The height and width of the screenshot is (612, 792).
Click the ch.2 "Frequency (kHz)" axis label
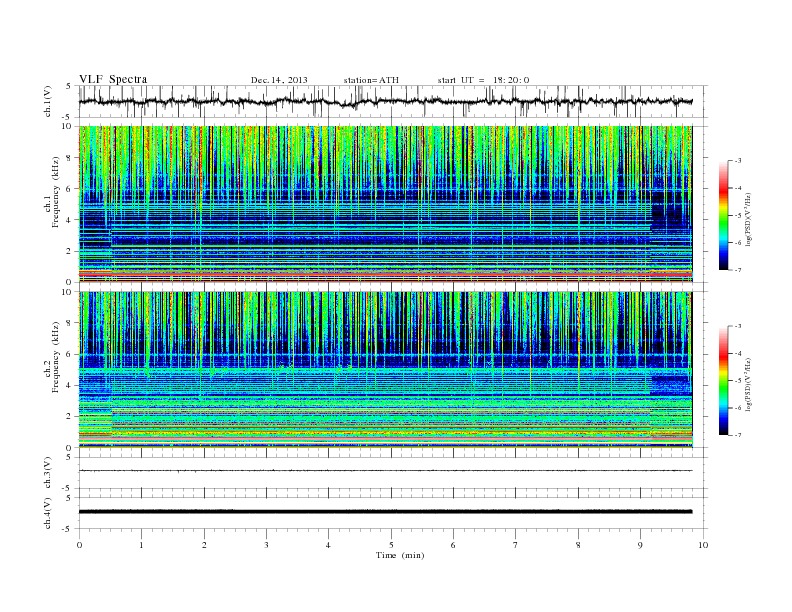(55, 358)
